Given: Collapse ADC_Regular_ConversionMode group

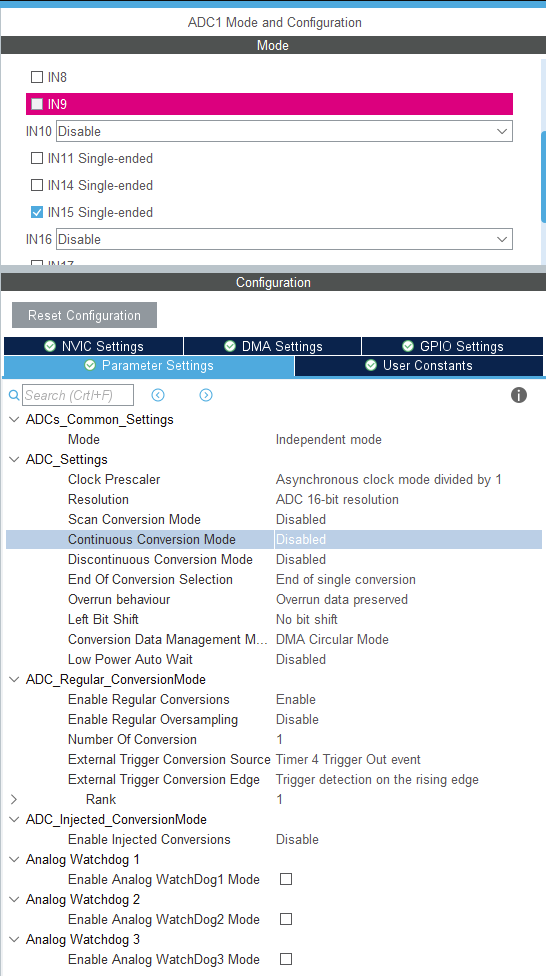Looking at the screenshot, I should click(14, 679).
